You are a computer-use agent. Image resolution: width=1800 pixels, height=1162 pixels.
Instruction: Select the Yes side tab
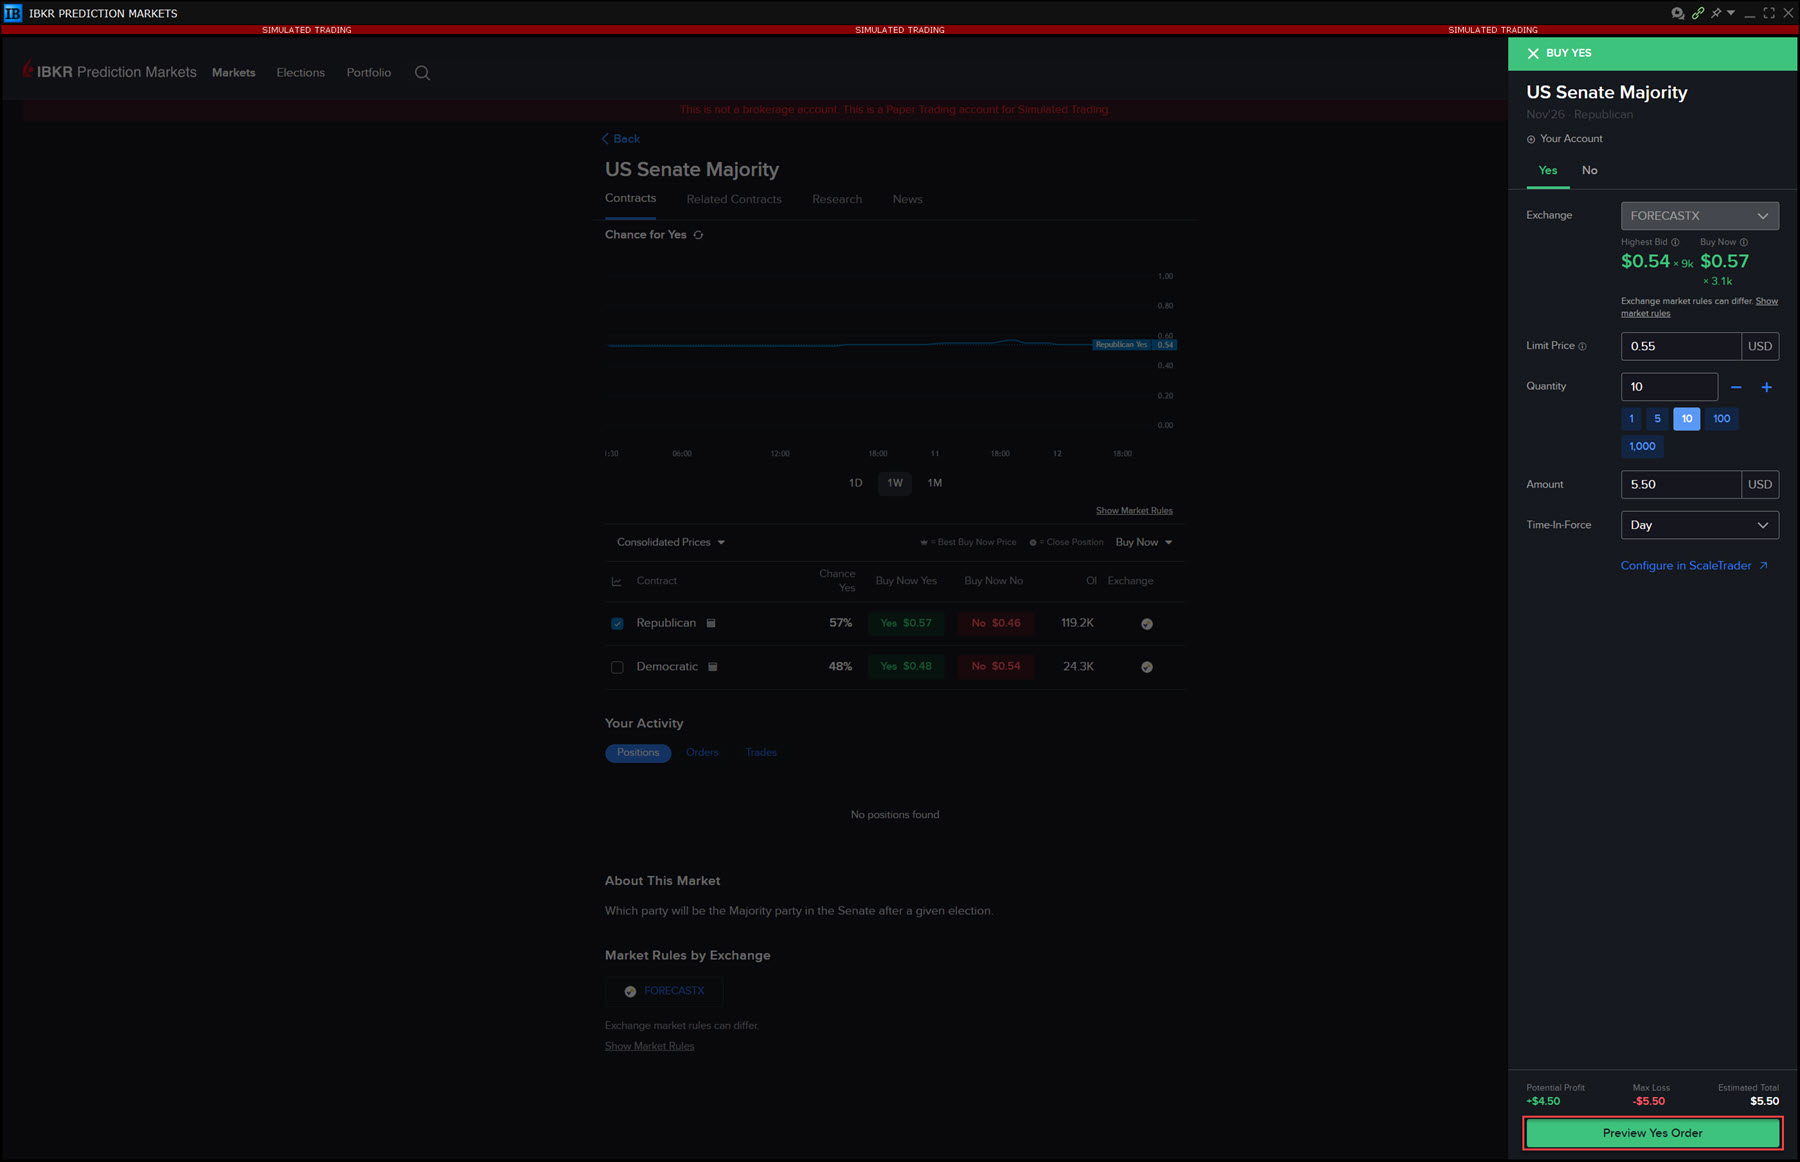(x=1548, y=171)
